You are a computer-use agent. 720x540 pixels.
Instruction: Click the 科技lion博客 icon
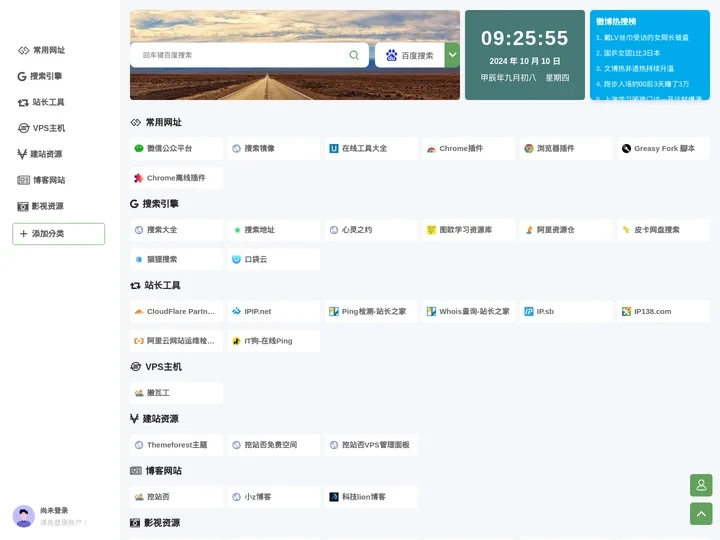tap(334, 497)
